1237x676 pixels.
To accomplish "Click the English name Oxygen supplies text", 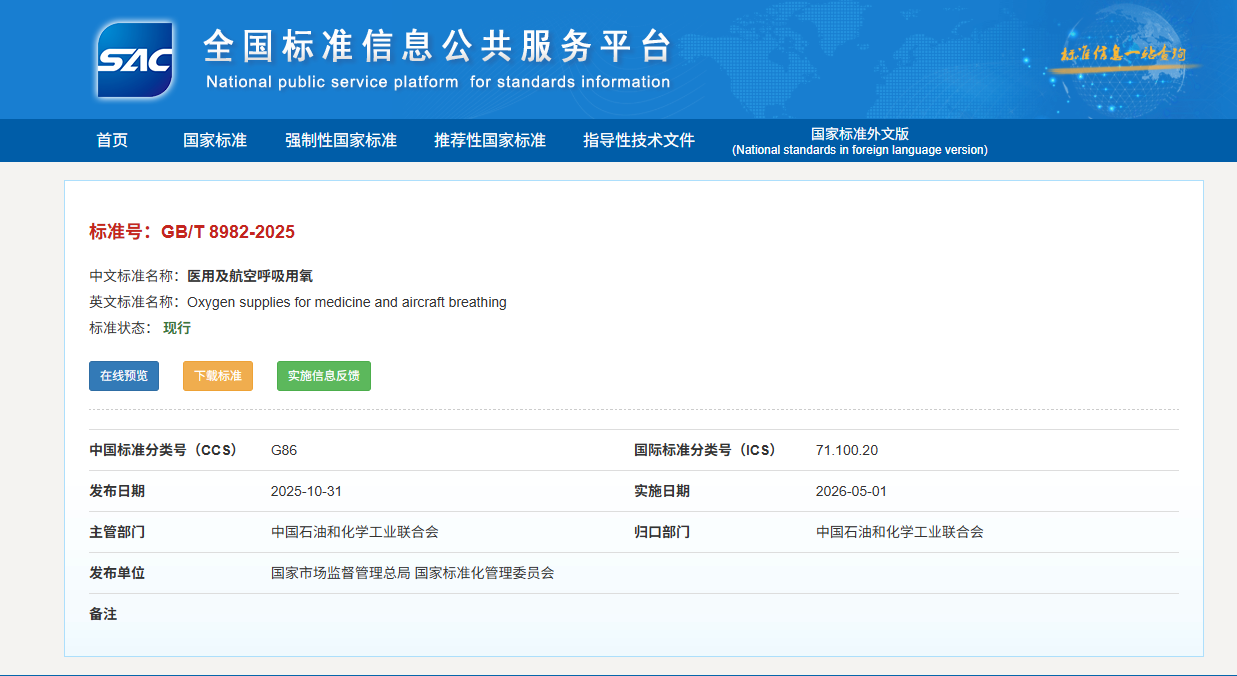I will [x=347, y=302].
